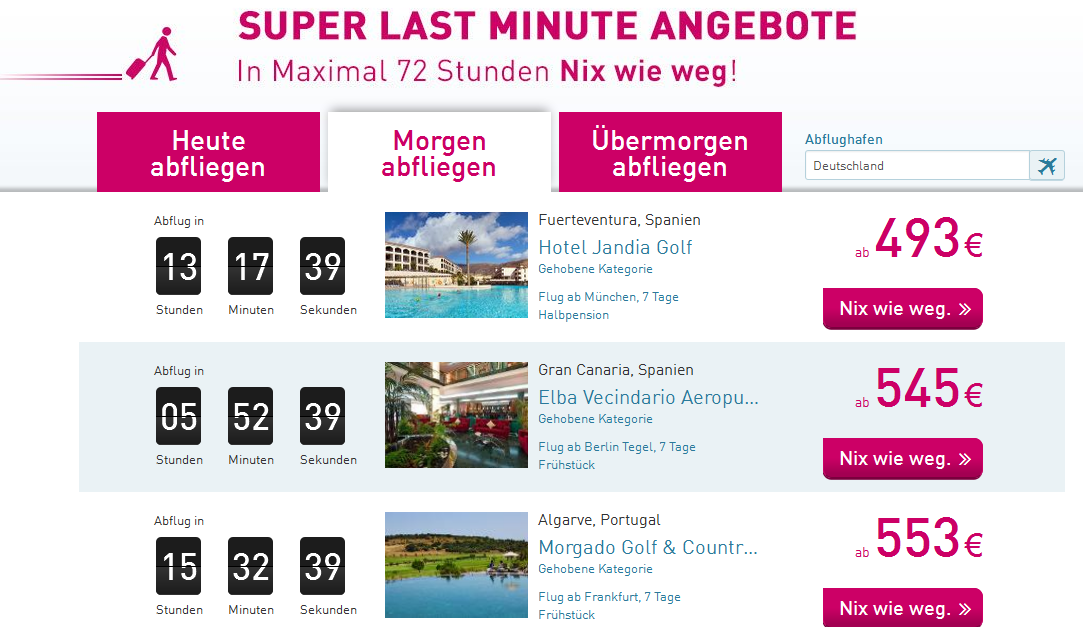The height and width of the screenshot is (627, 1085).
Task: Click the traveler with suitcase logo icon
Action: (152, 56)
